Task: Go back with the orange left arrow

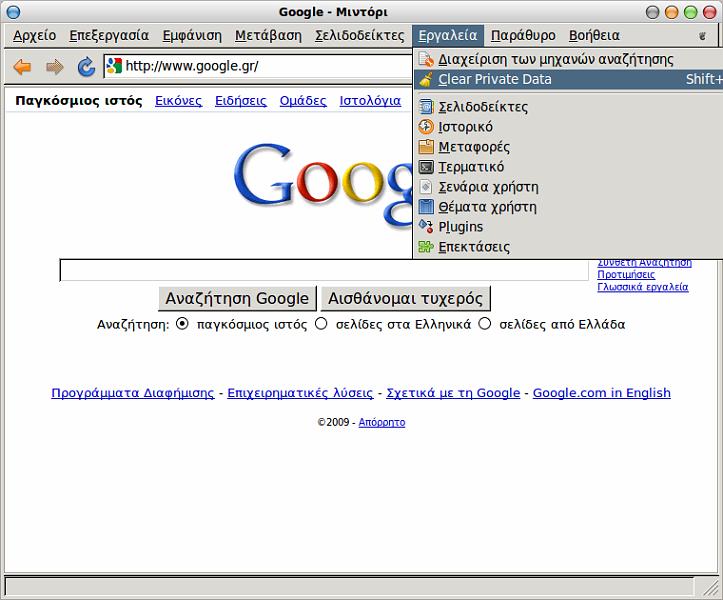Action: pyautogui.click(x=22, y=67)
